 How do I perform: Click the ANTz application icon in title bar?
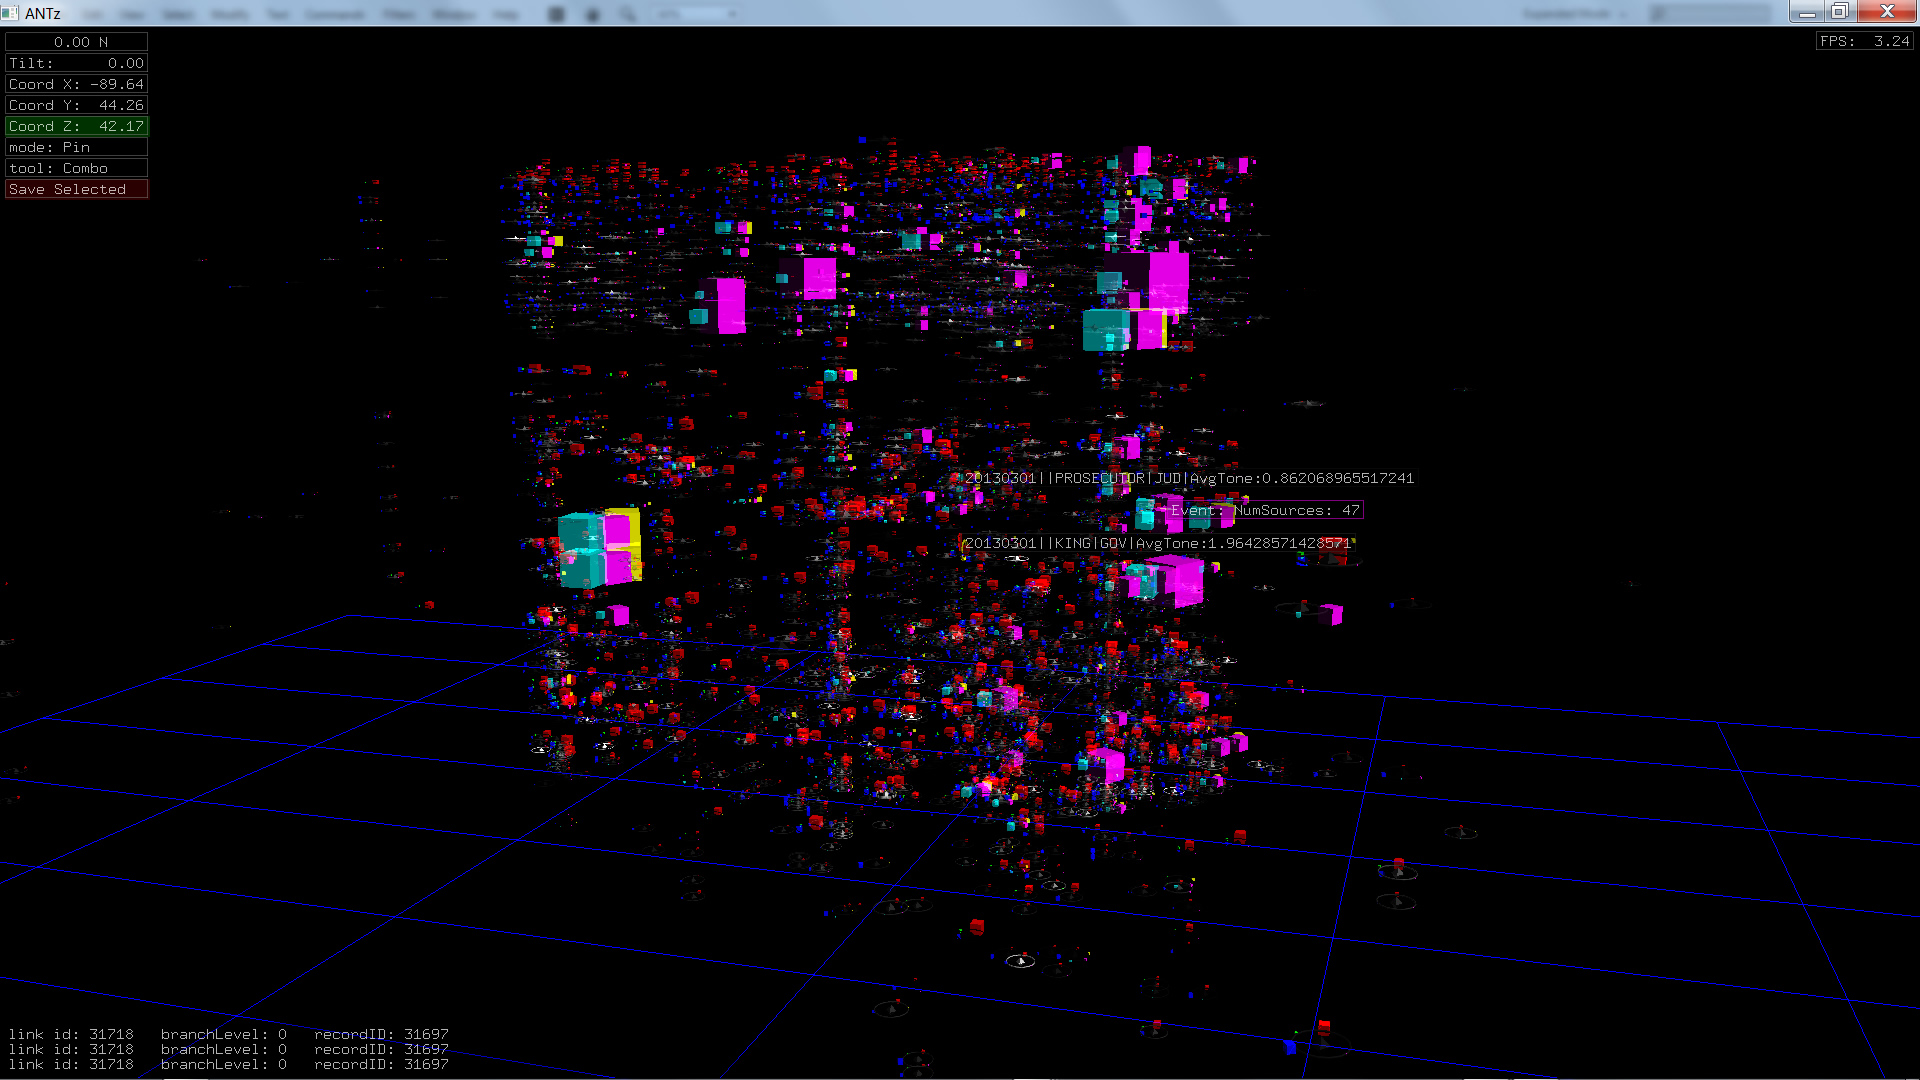[x=10, y=13]
